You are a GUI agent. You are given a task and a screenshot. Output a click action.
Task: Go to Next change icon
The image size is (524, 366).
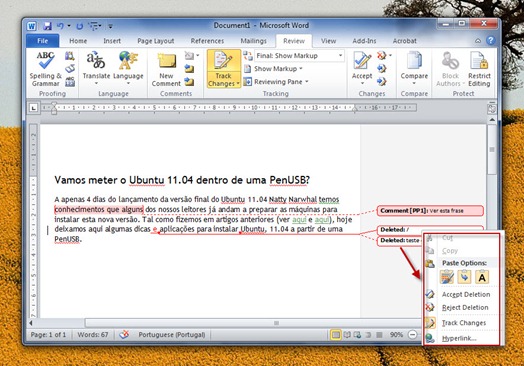pyautogui.click(x=381, y=82)
